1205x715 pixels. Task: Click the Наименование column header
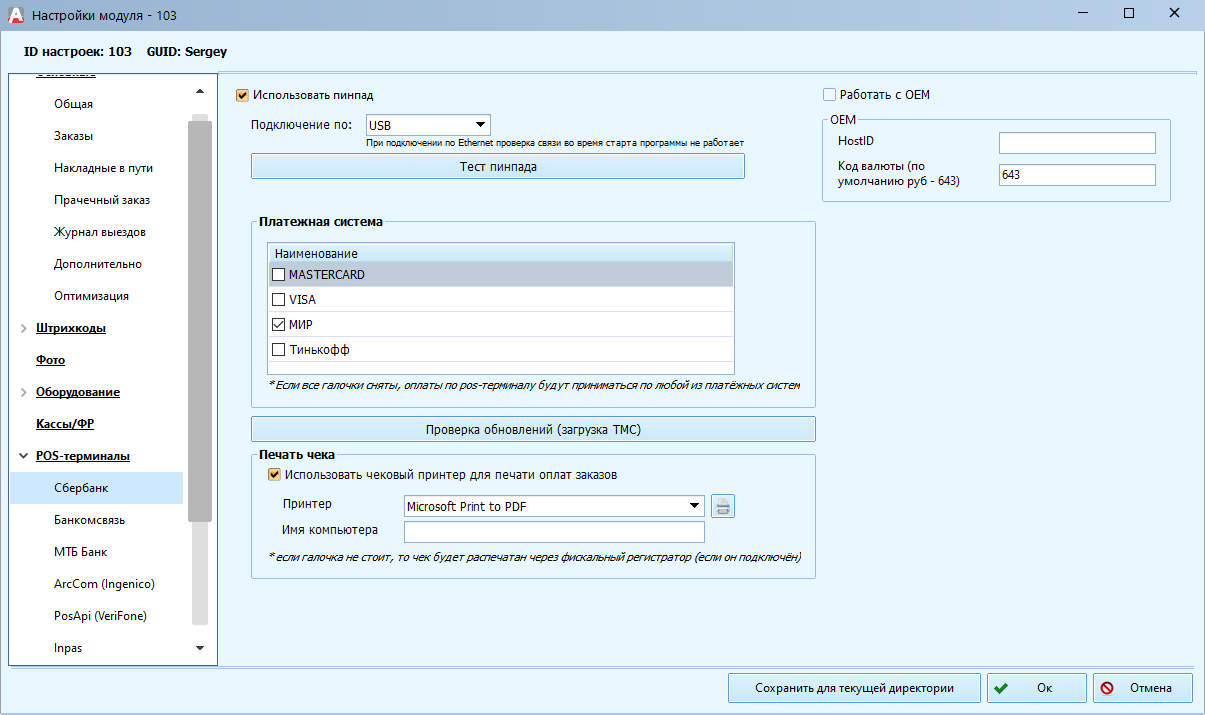[x=501, y=253]
